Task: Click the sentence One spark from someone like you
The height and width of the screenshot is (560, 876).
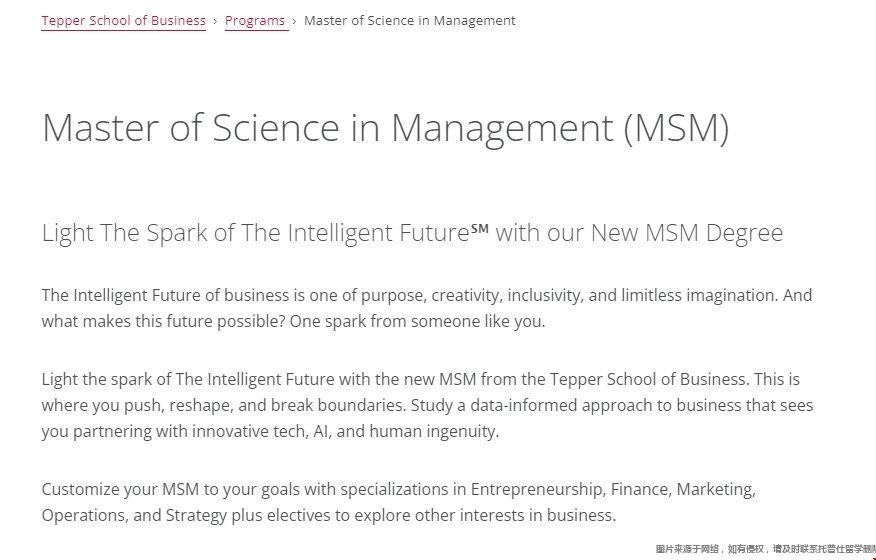Action: 417,321
